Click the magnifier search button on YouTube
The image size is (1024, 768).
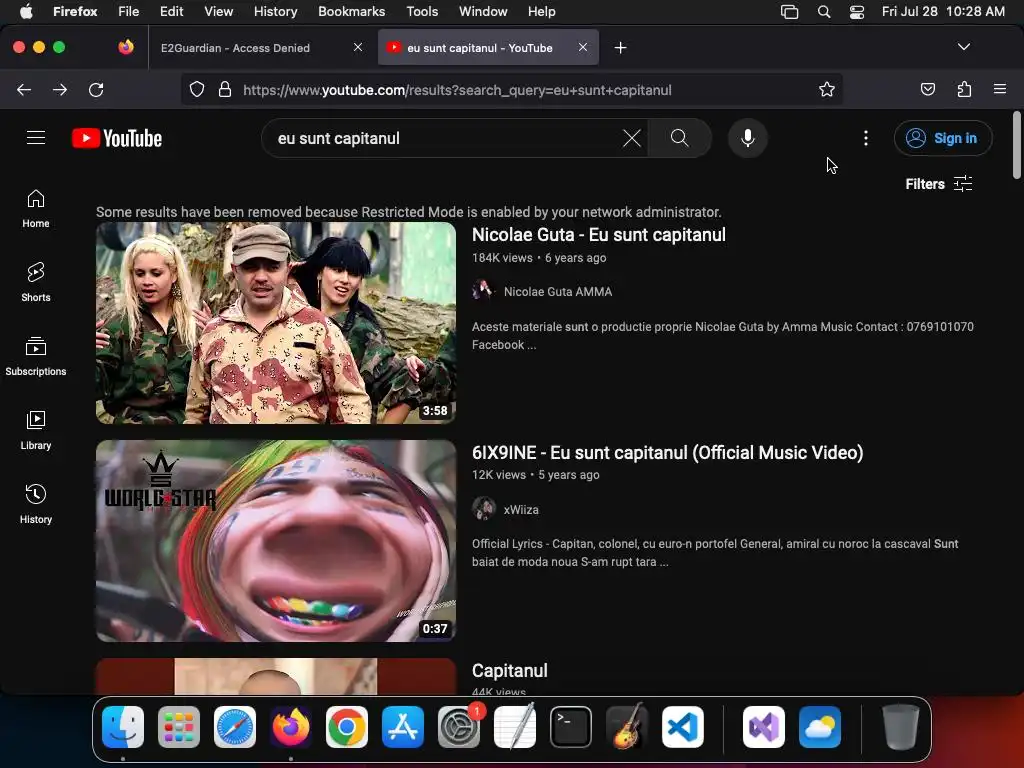tap(679, 138)
